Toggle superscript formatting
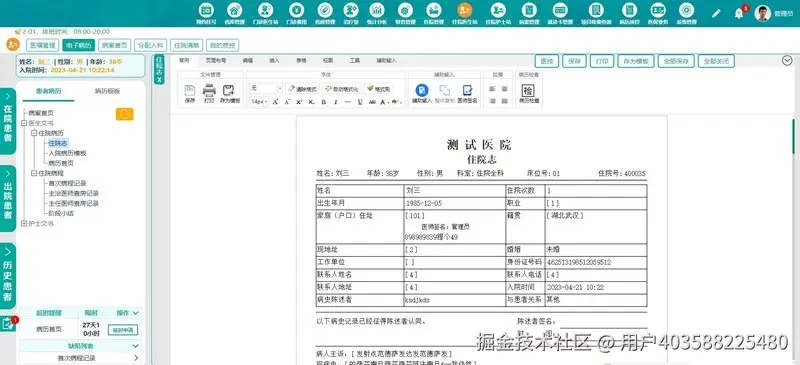Viewport: 800px width, 365px height. coord(299,102)
